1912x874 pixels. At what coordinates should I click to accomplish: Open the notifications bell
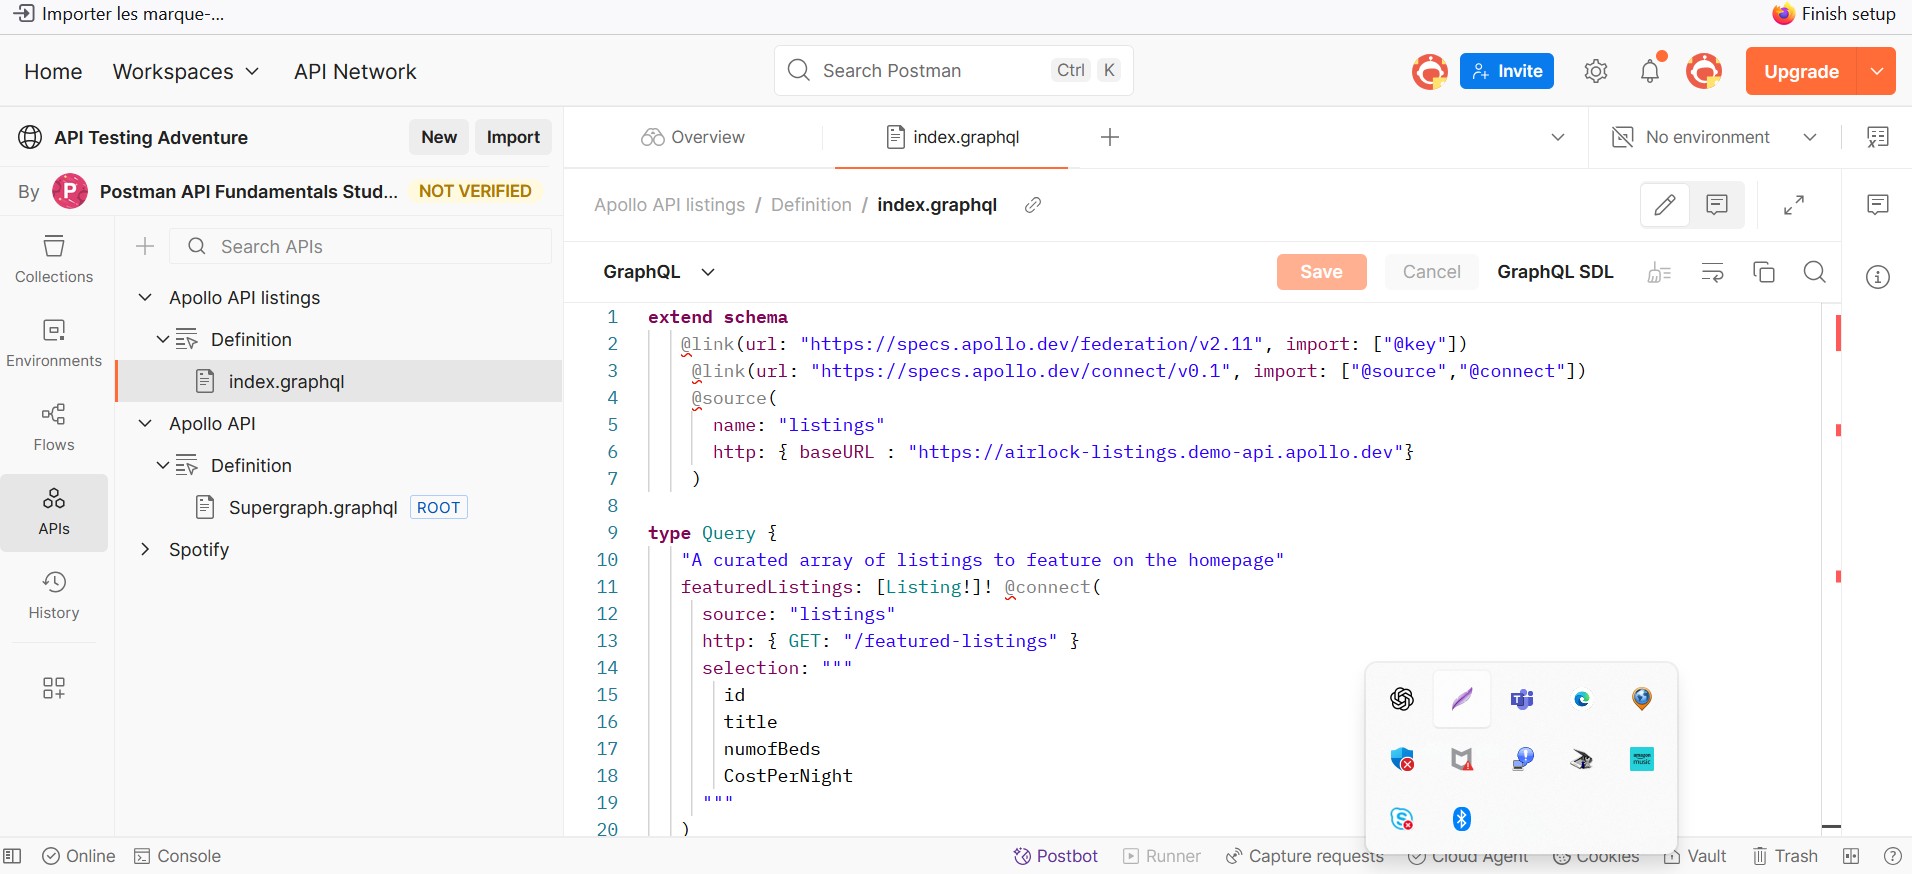(x=1650, y=71)
